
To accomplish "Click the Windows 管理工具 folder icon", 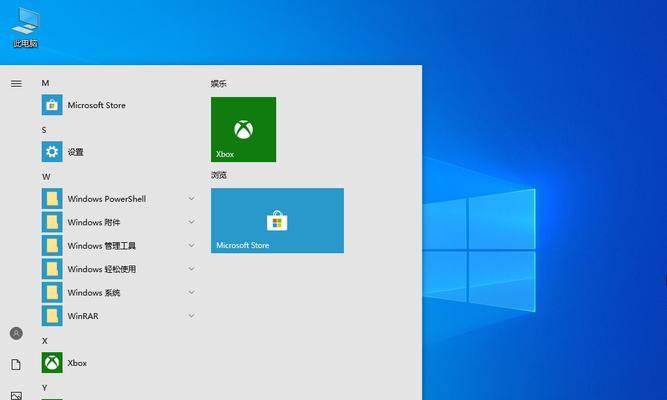I will click(52, 246).
